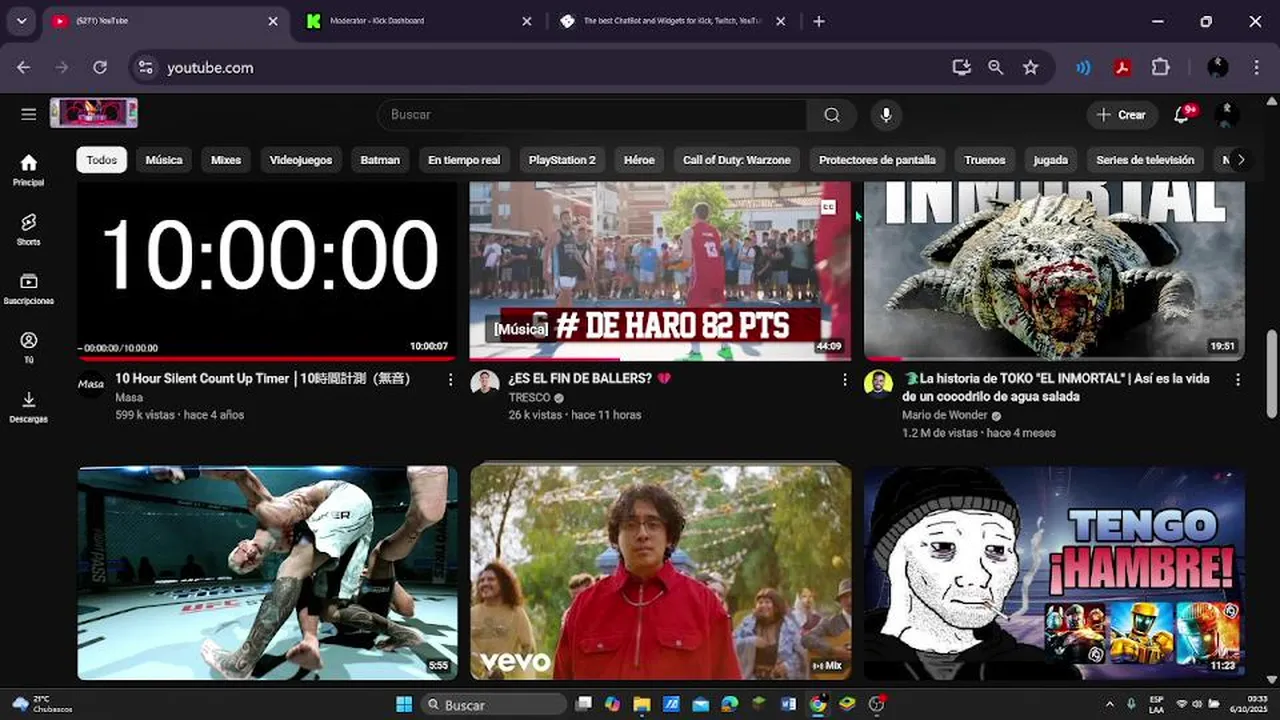Go back using browser back arrow
1280x720 pixels.
[x=24, y=67]
